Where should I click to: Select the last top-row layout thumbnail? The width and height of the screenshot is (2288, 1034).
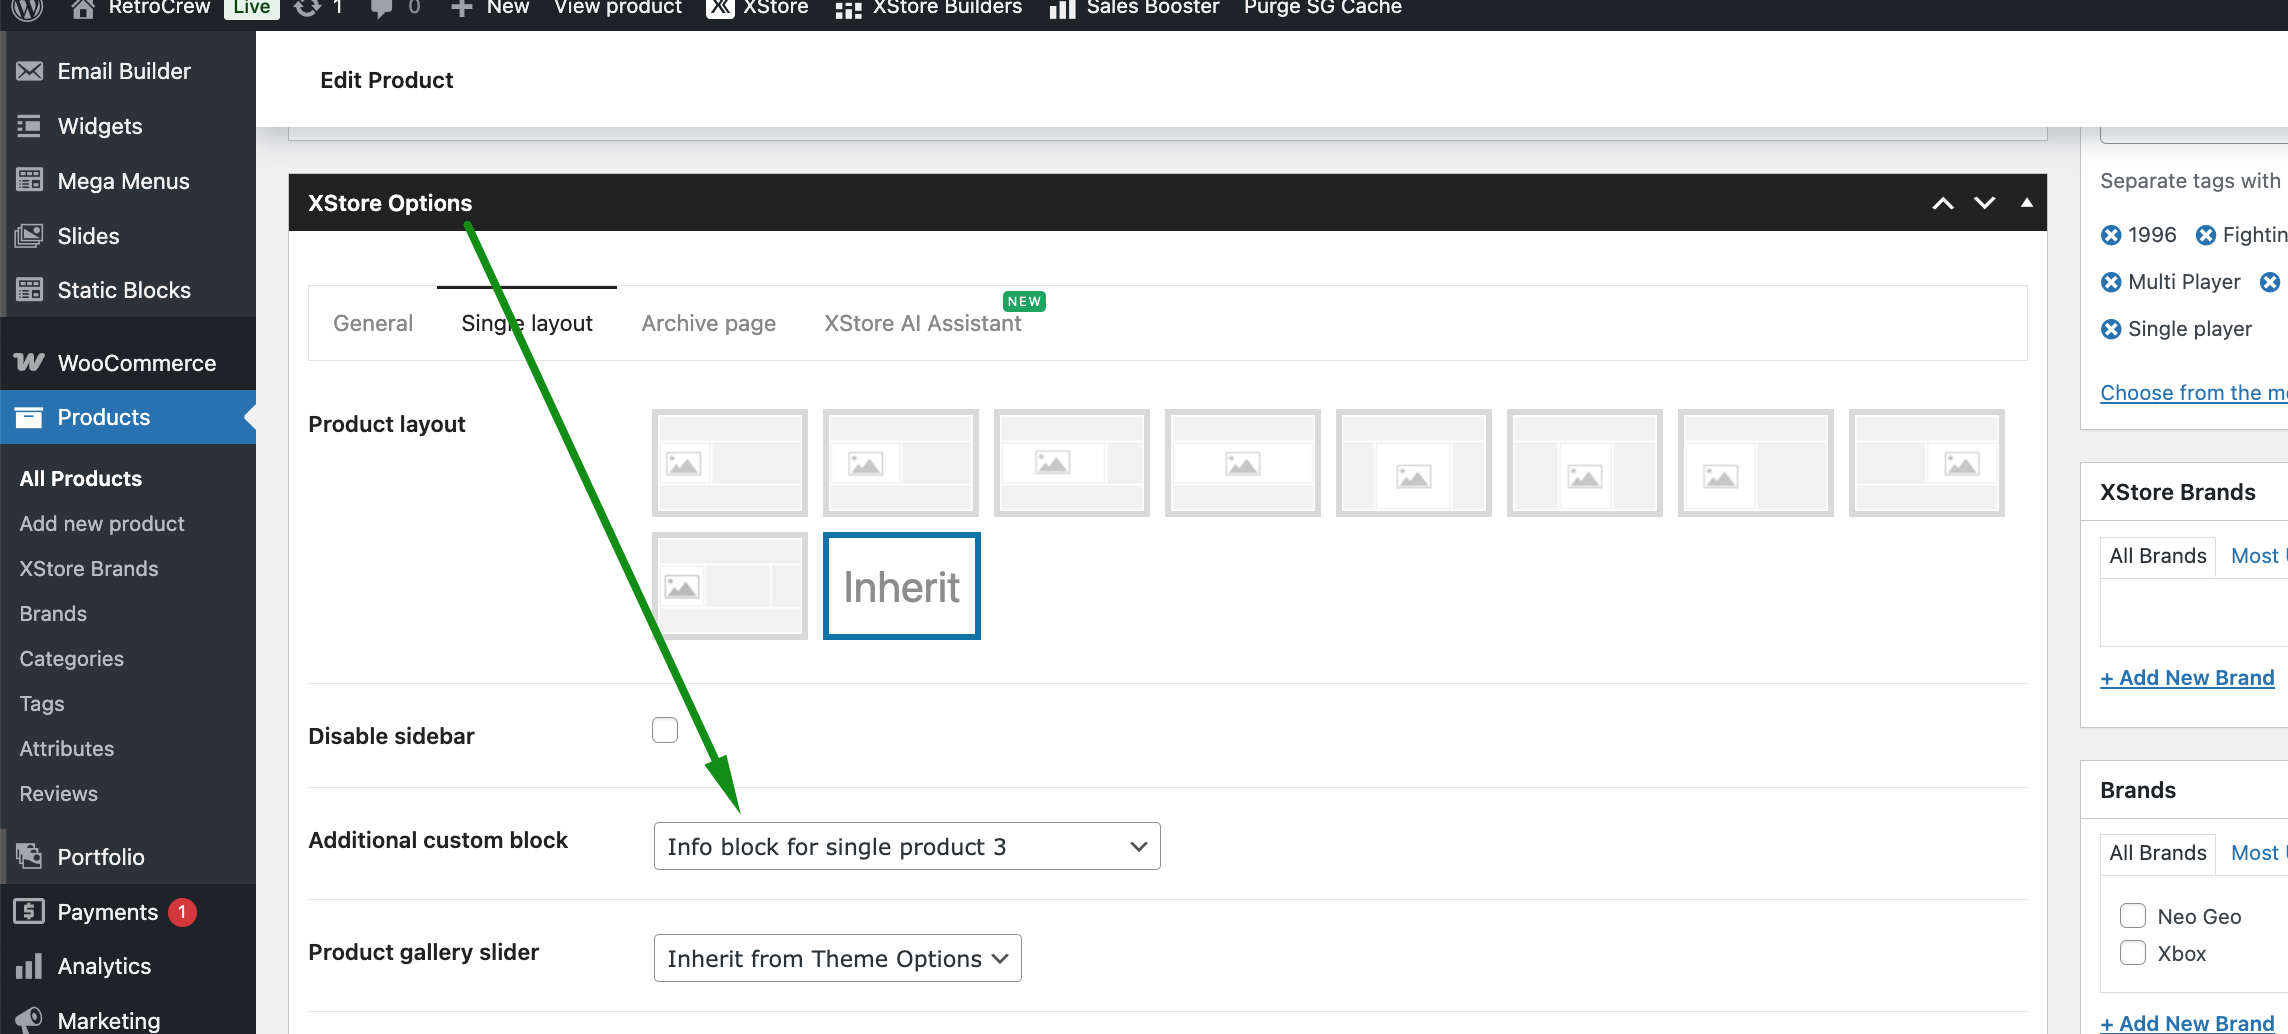(1926, 463)
